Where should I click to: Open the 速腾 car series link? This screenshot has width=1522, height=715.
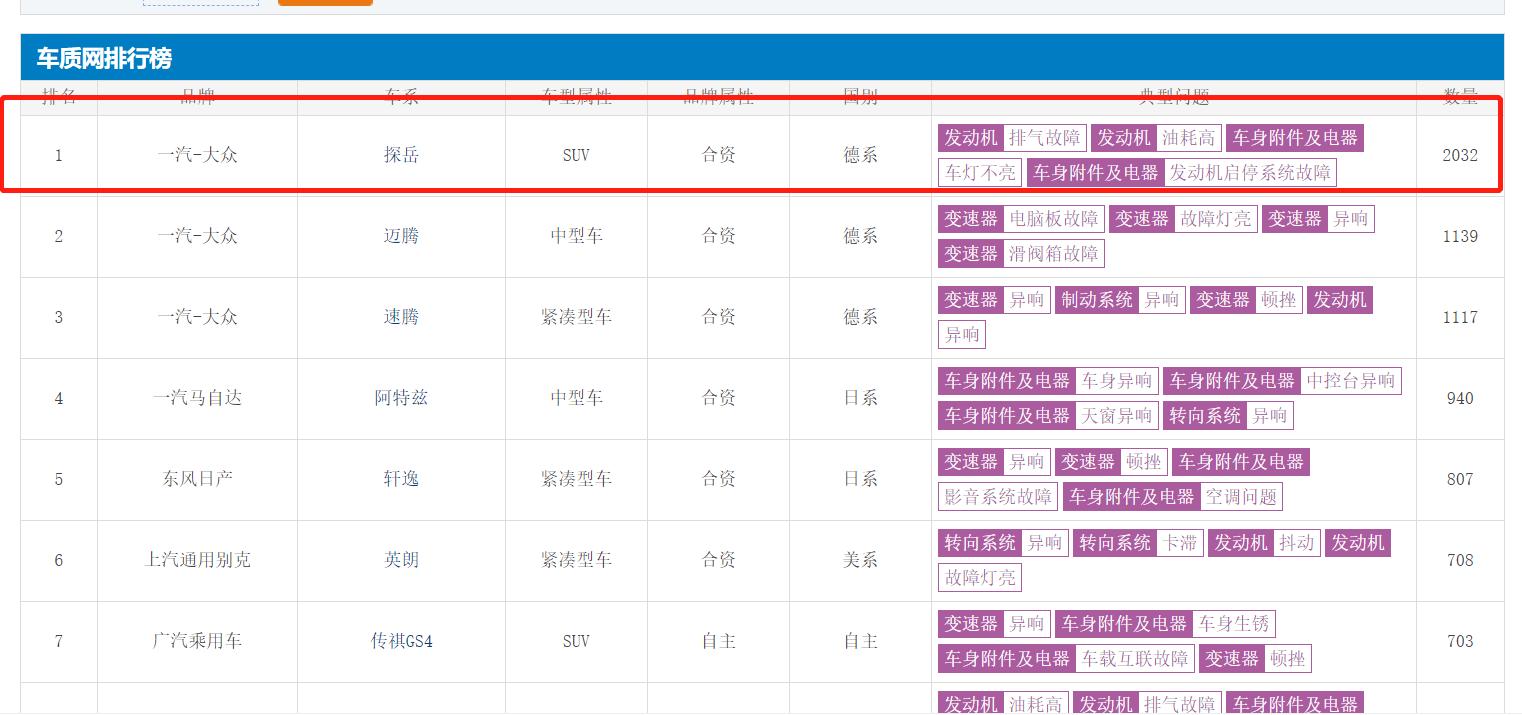coord(401,317)
